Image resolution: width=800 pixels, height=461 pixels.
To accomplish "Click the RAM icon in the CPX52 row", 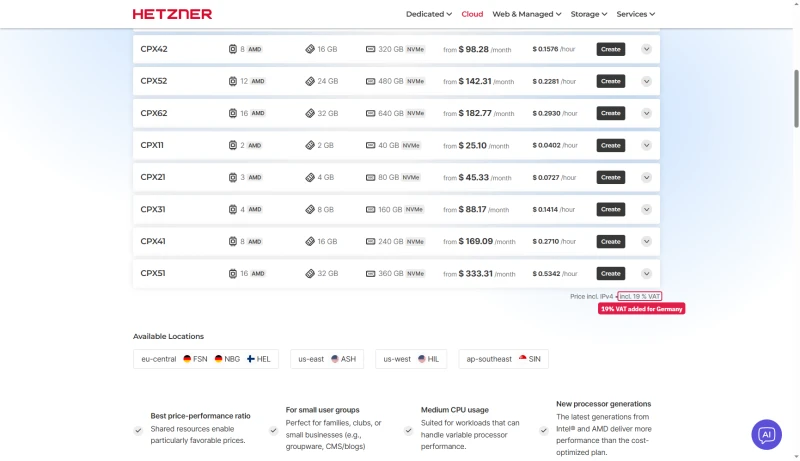I will point(310,82).
